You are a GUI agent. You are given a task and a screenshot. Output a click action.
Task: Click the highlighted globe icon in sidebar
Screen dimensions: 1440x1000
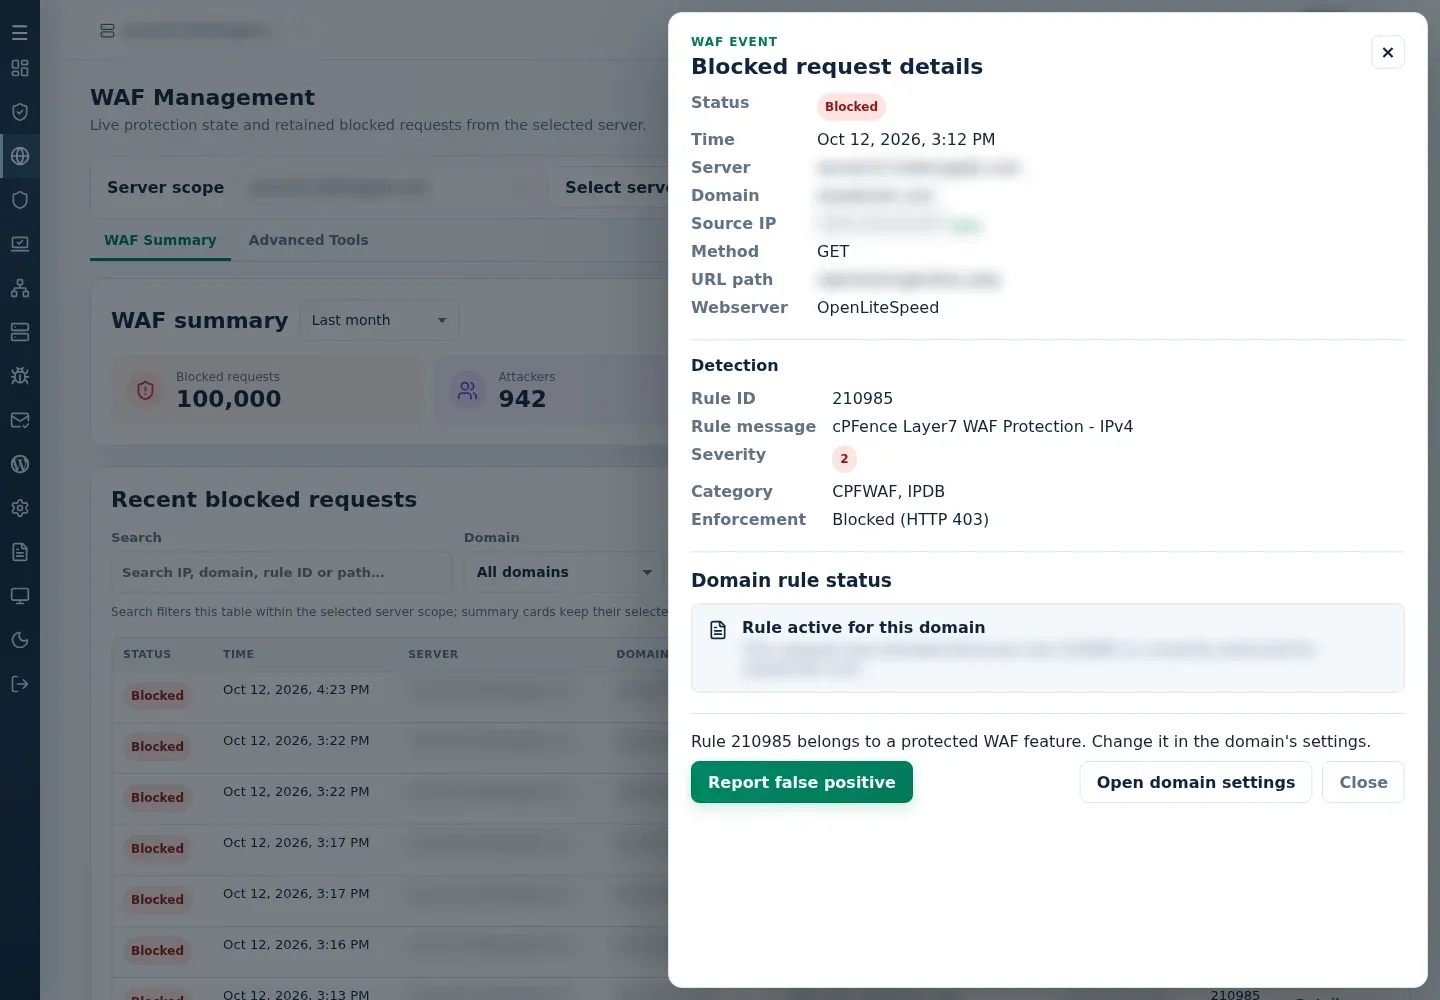coord(20,156)
